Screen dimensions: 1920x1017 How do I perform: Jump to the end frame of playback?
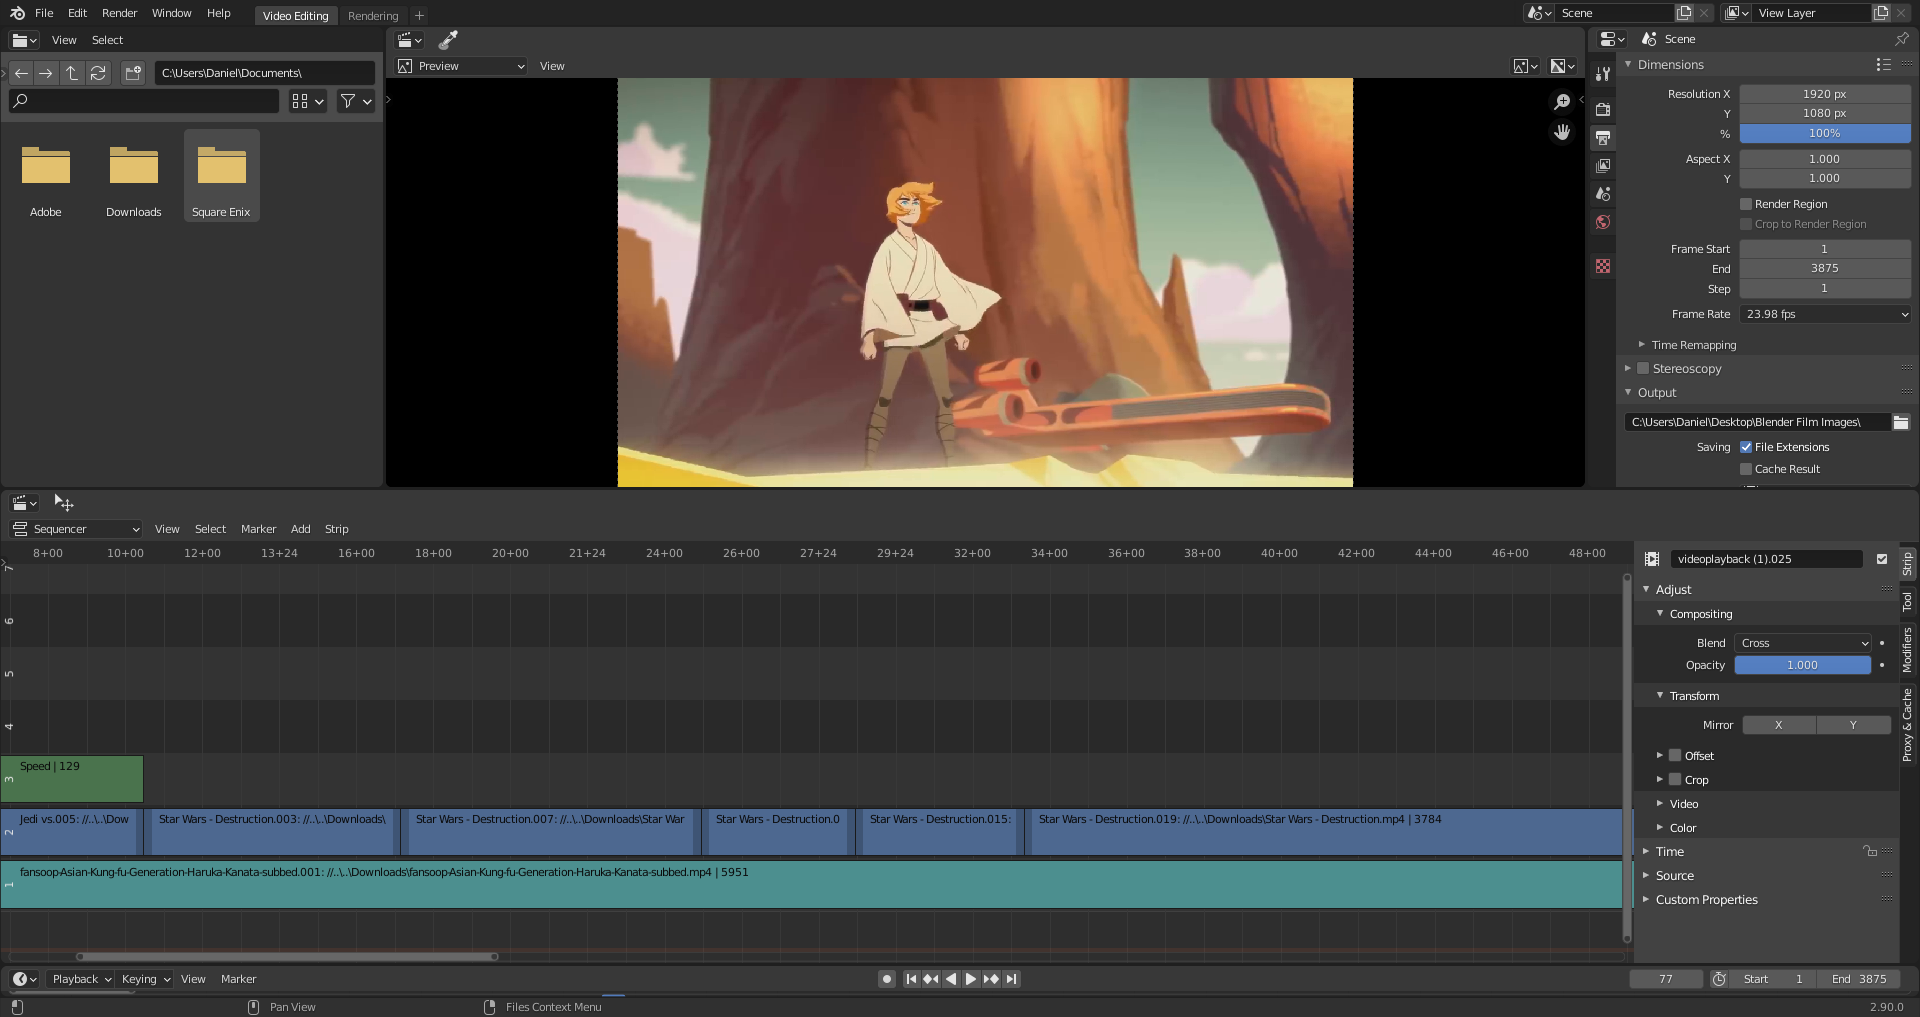point(1011,979)
